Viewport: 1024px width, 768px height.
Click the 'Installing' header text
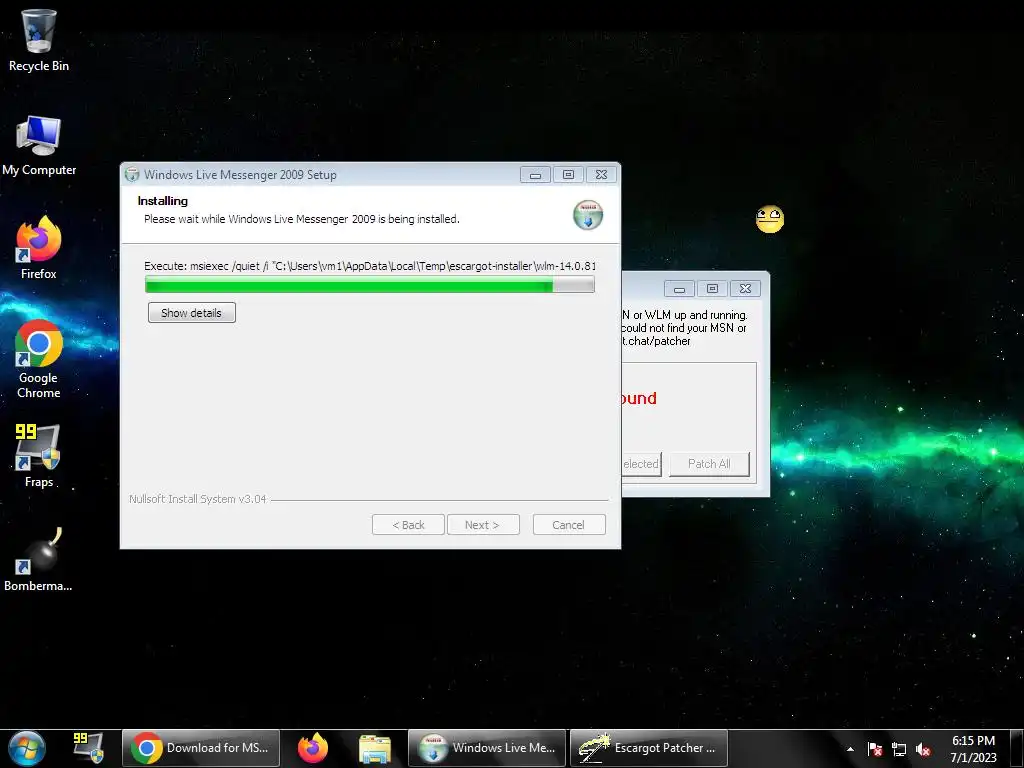click(x=163, y=201)
